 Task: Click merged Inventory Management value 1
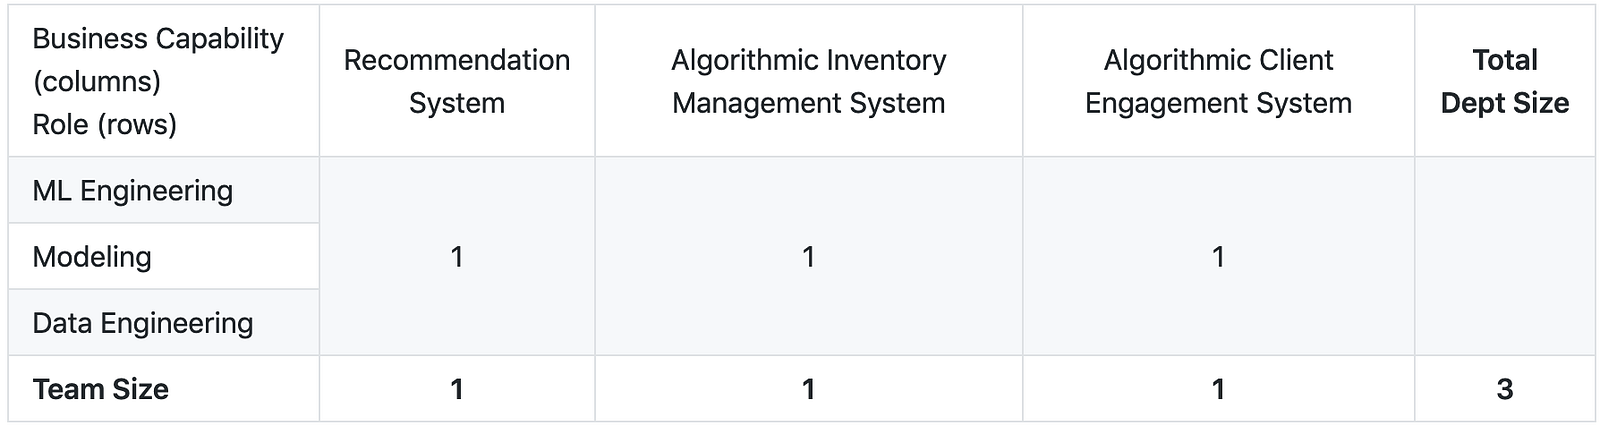tap(808, 257)
